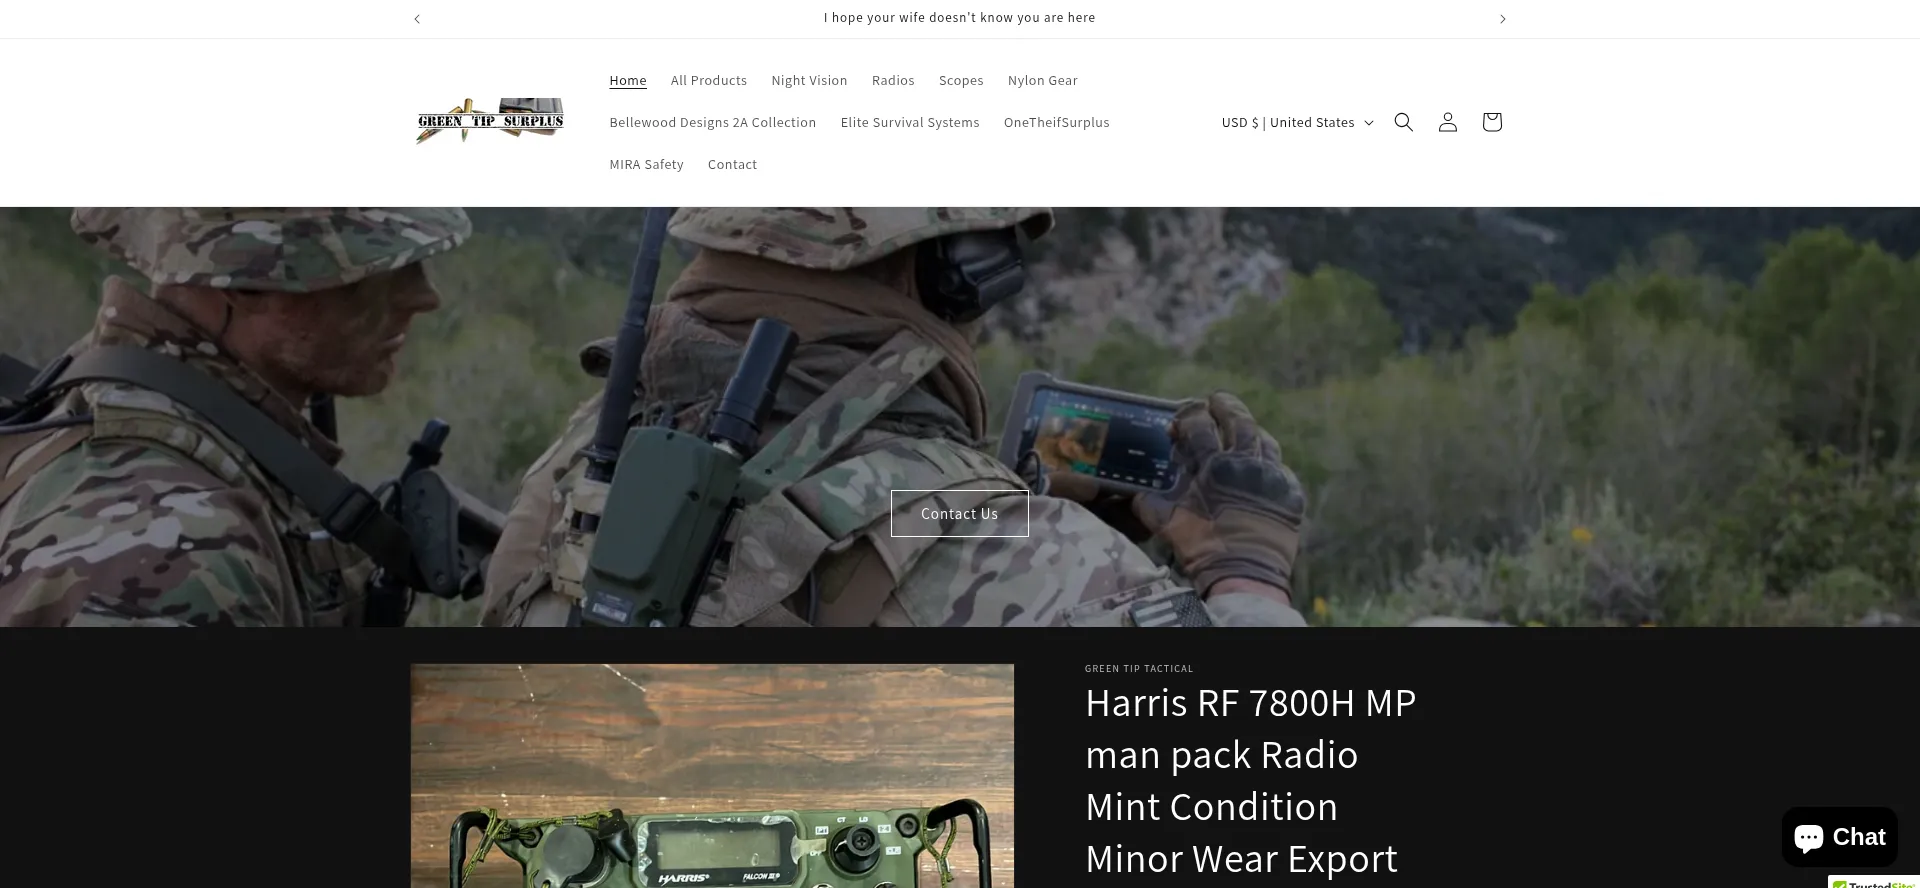
Task: Open the search magnifier icon
Action: point(1403,122)
